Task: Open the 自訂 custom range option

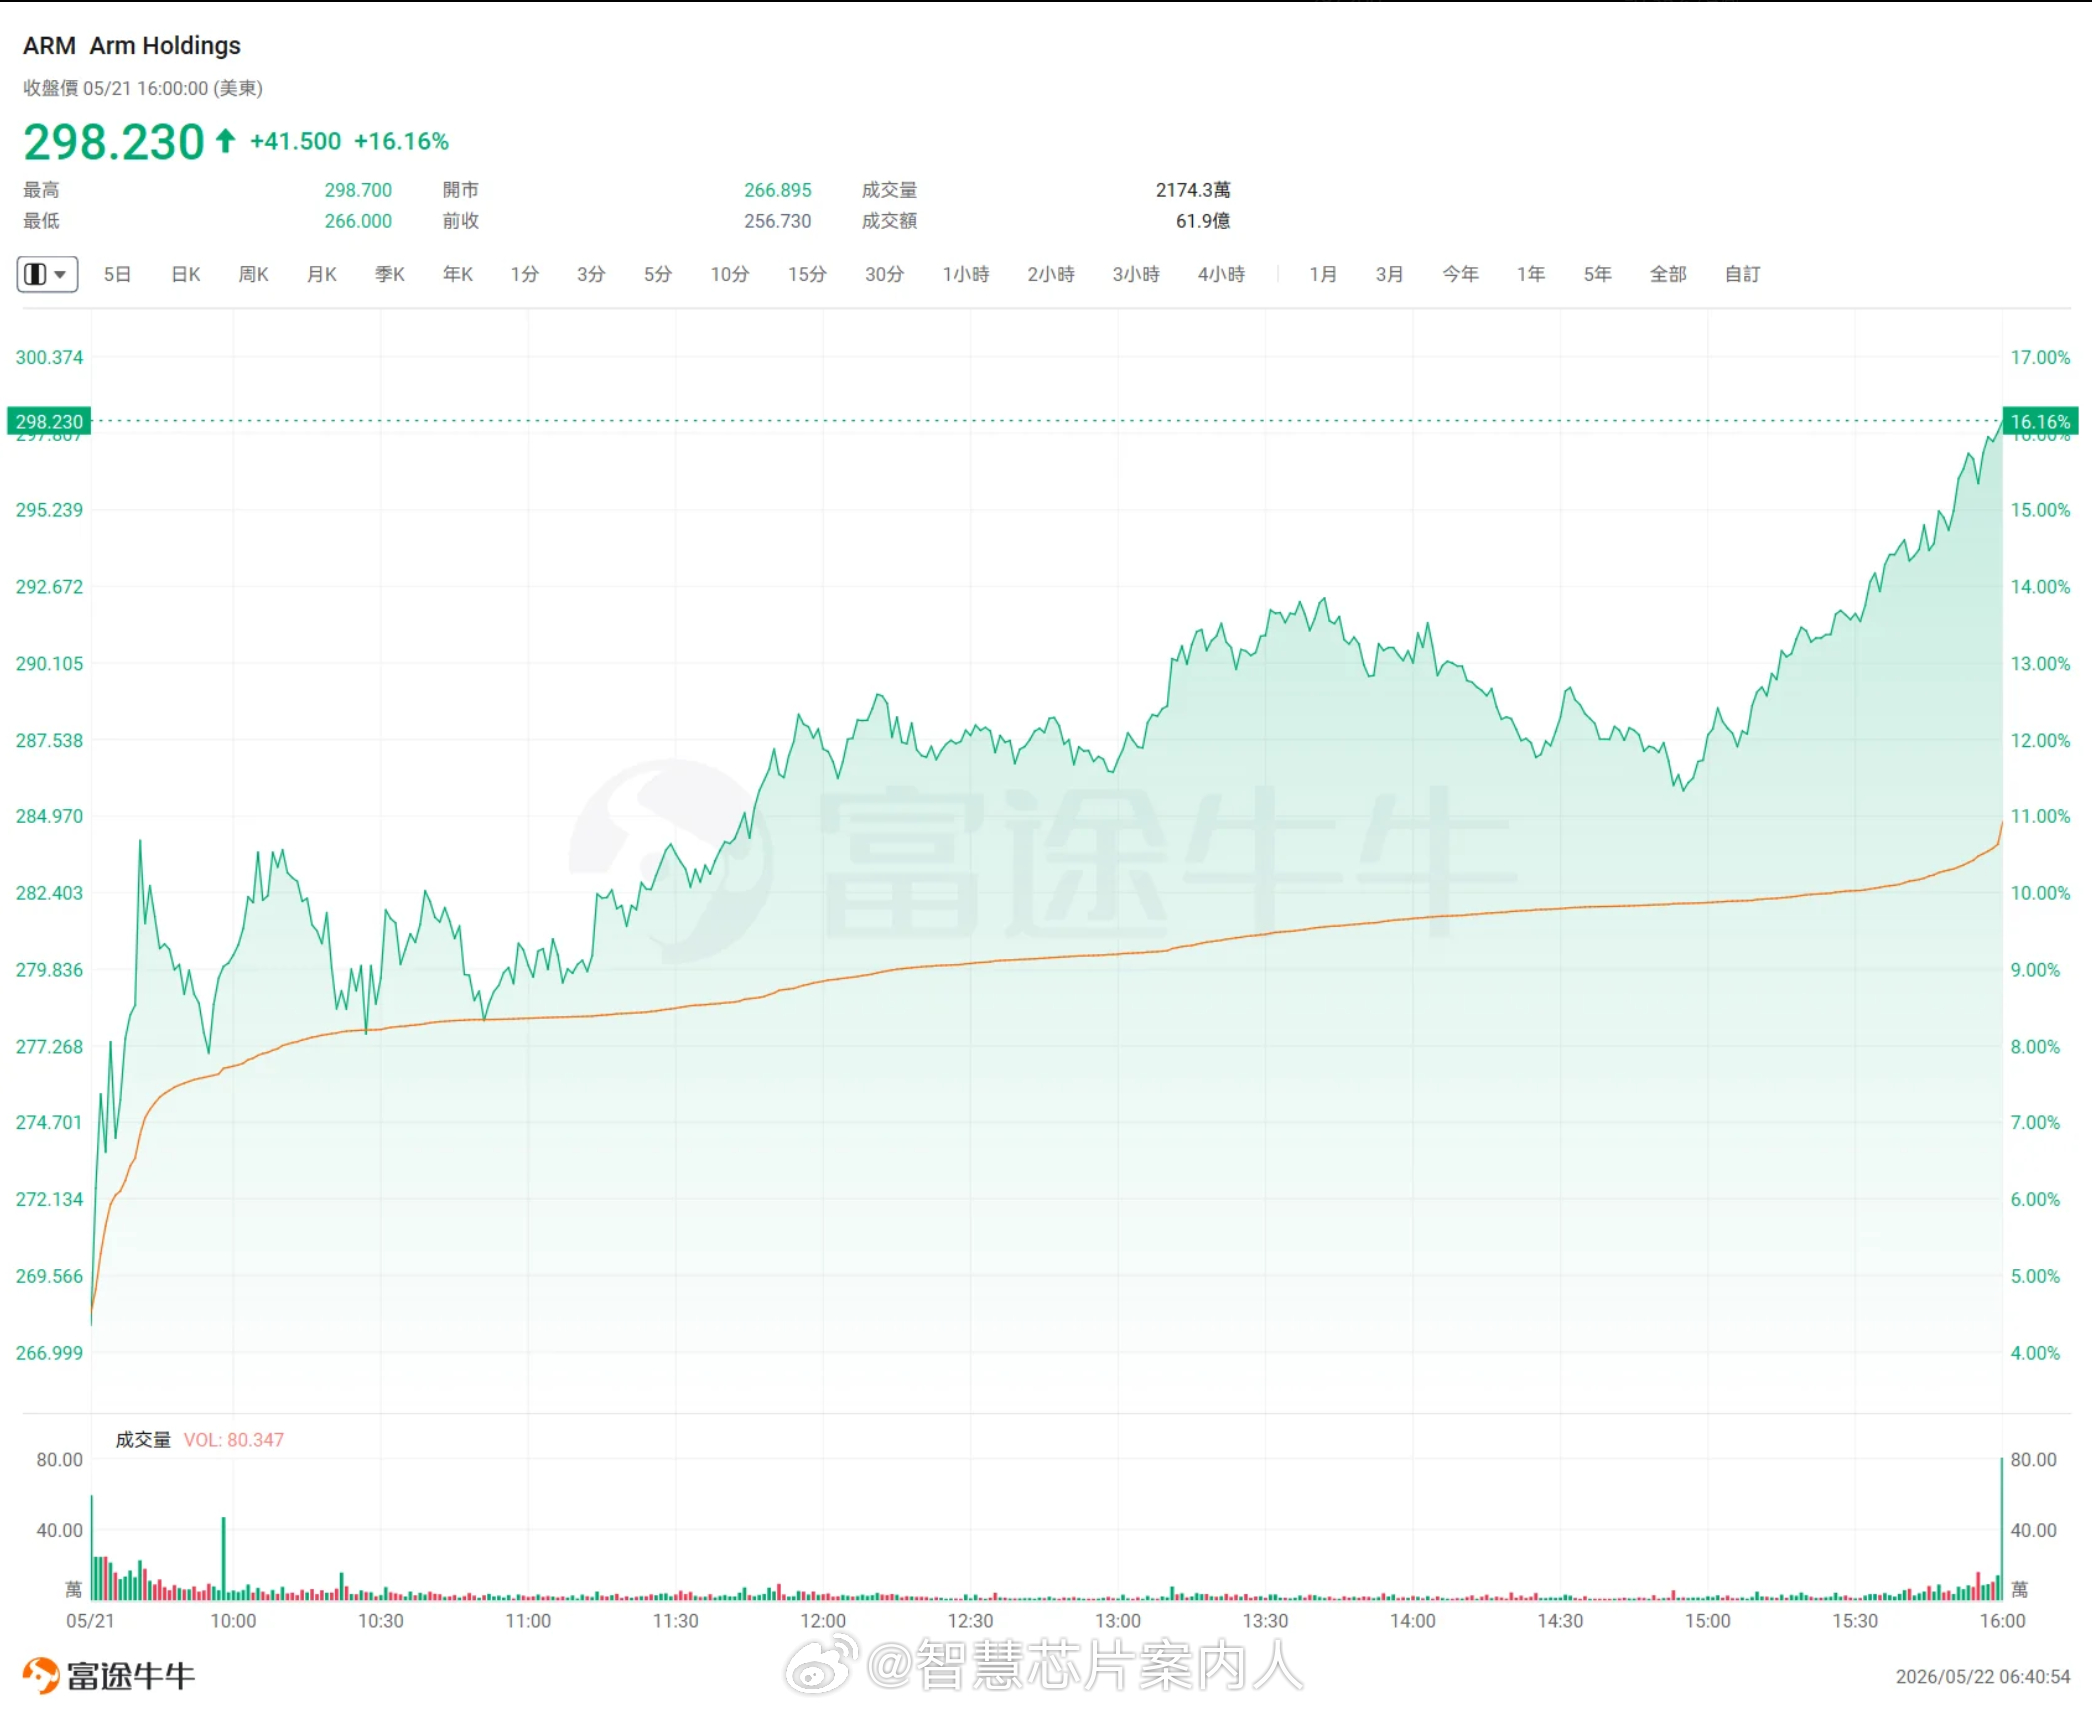Action: pyautogui.click(x=1742, y=274)
